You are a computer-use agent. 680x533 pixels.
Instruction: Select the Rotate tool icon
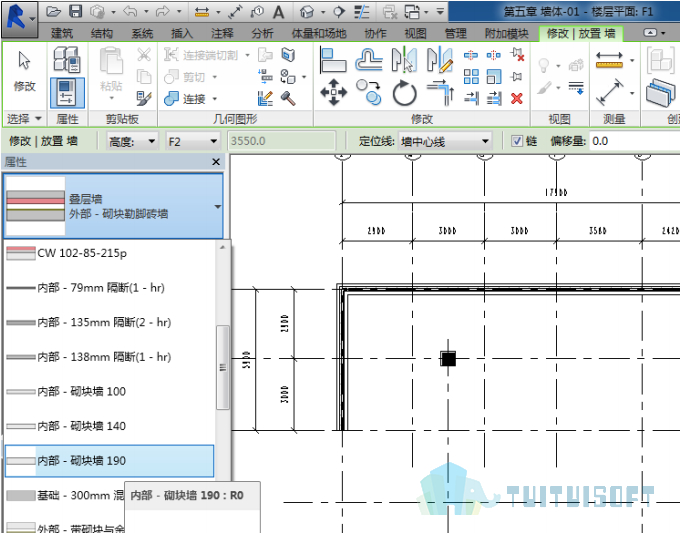coord(404,93)
